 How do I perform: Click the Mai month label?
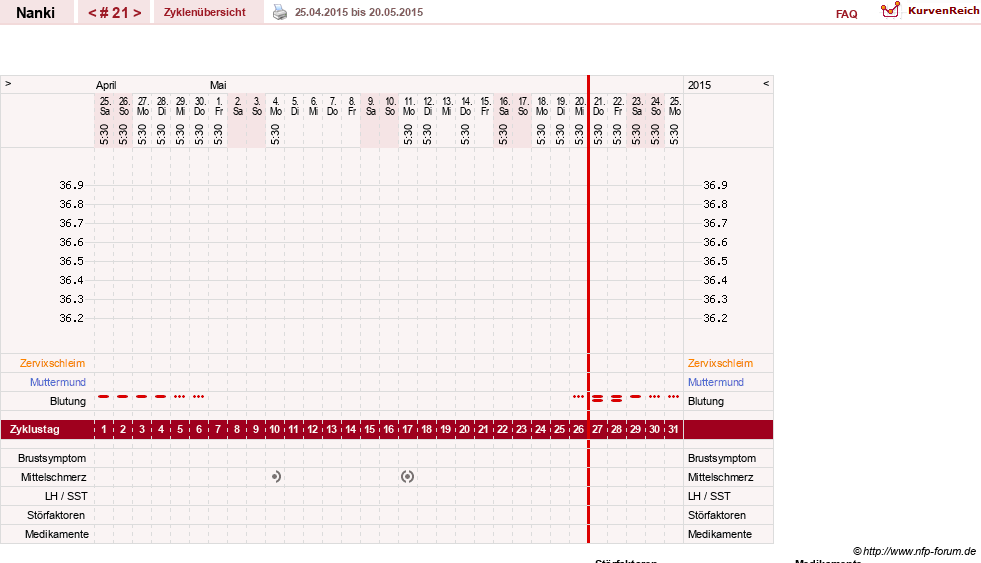pos(218,85)
